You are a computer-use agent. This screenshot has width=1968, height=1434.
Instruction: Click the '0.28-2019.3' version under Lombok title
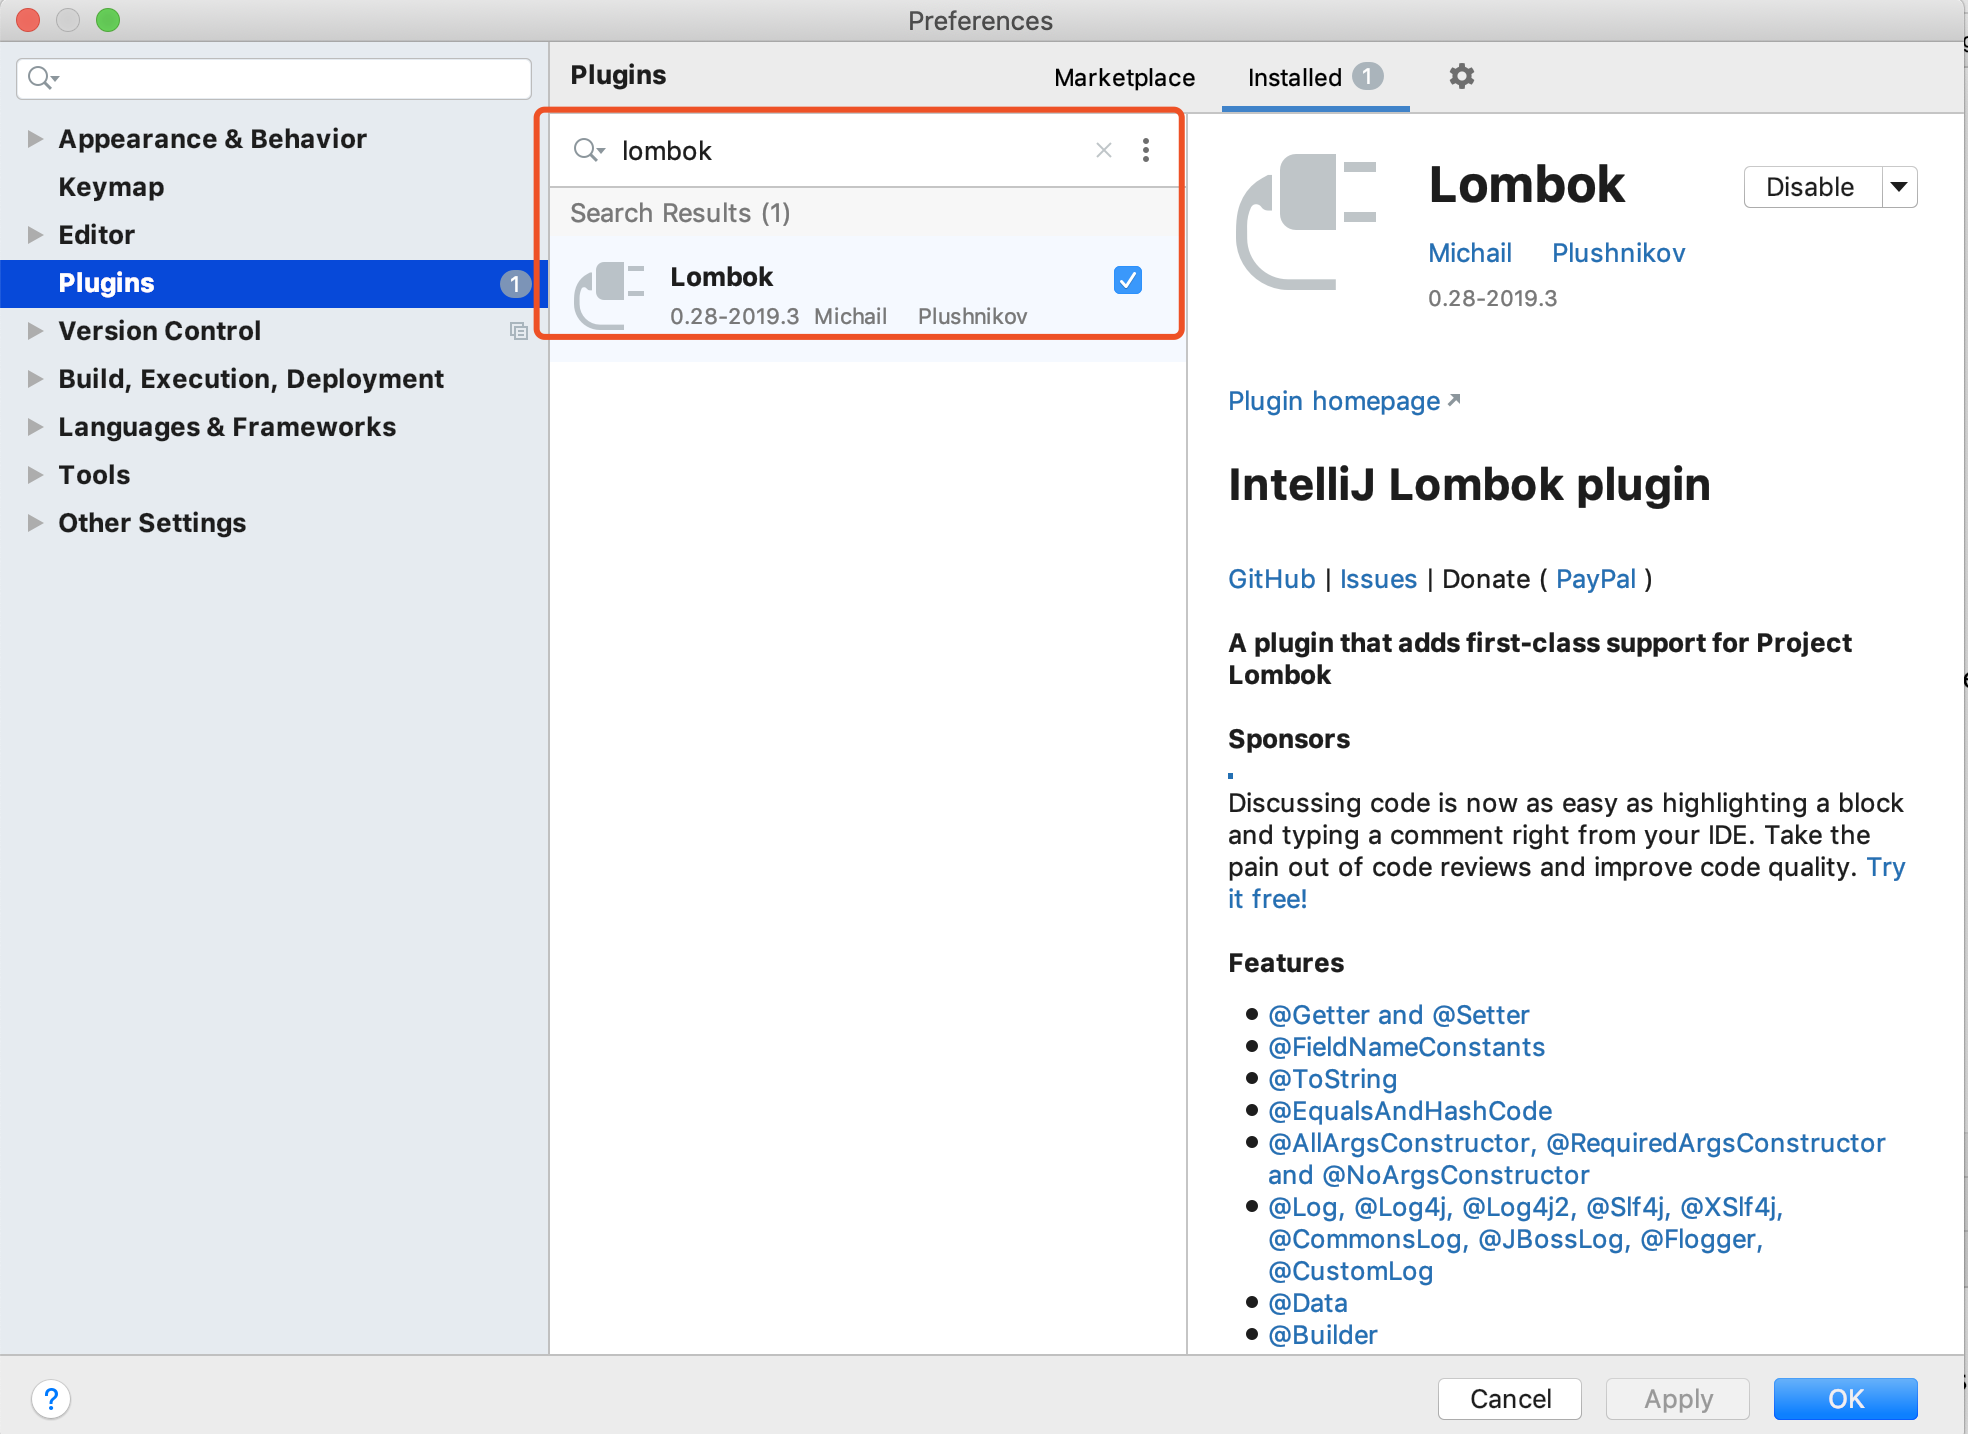click(x=1492, y=298)
